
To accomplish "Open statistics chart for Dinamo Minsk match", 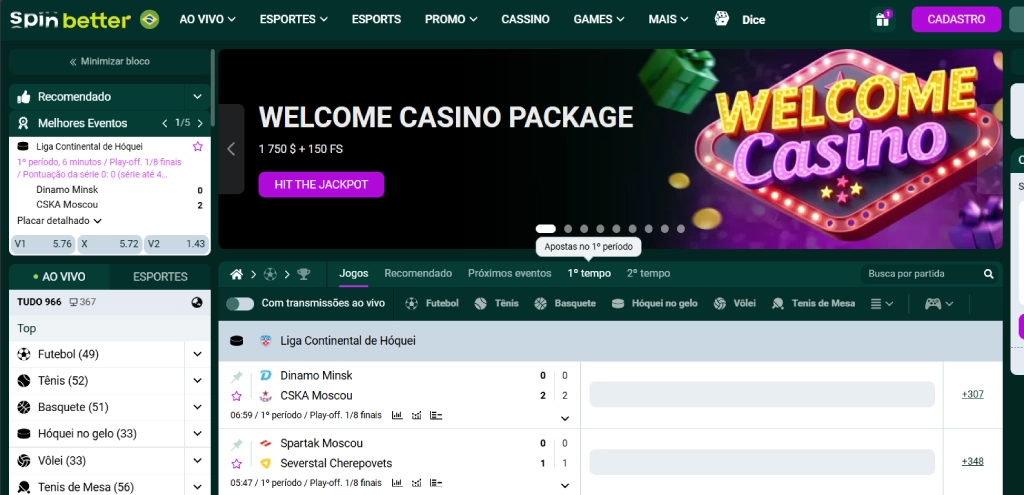I will 396,415.
